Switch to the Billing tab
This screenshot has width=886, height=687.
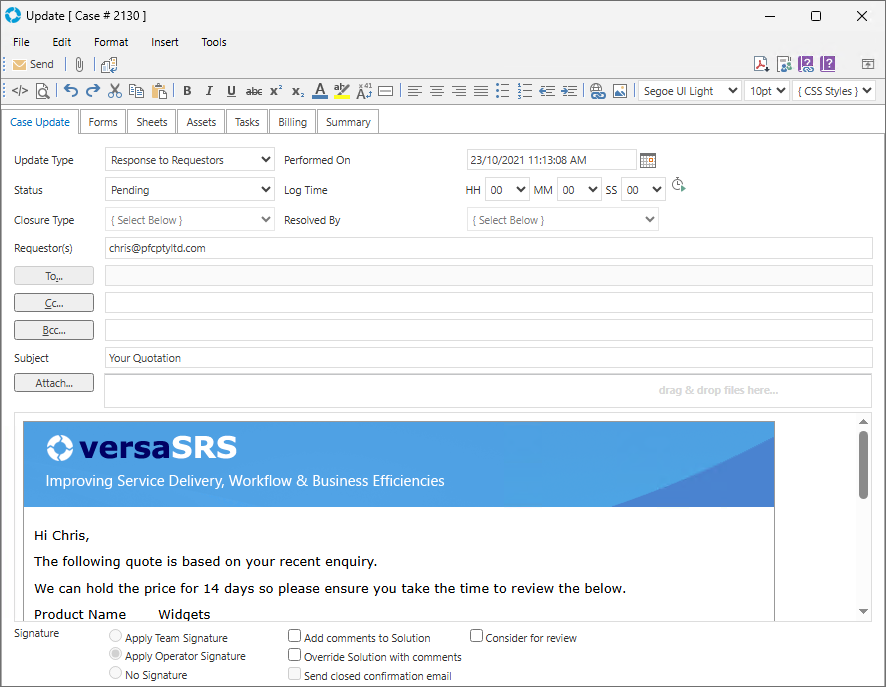pyautogui.click(x=292, y=122)
